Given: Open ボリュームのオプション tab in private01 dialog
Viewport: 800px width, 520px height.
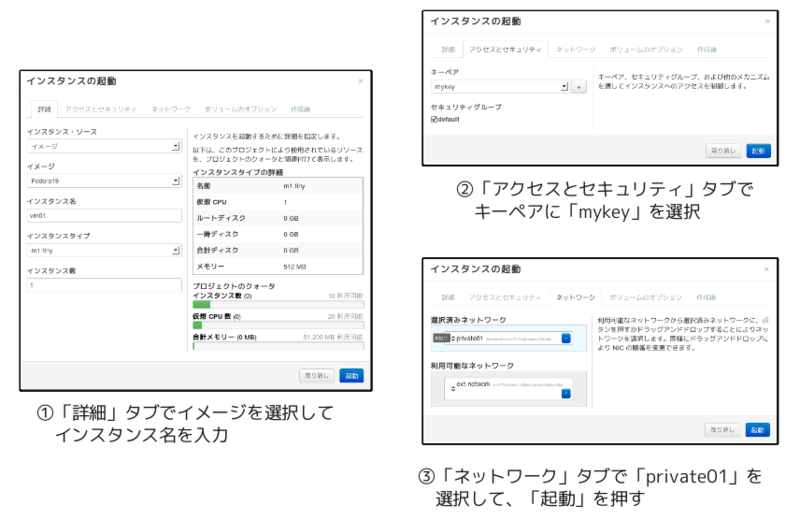Looking at the screenshot, I should (645, 298).
